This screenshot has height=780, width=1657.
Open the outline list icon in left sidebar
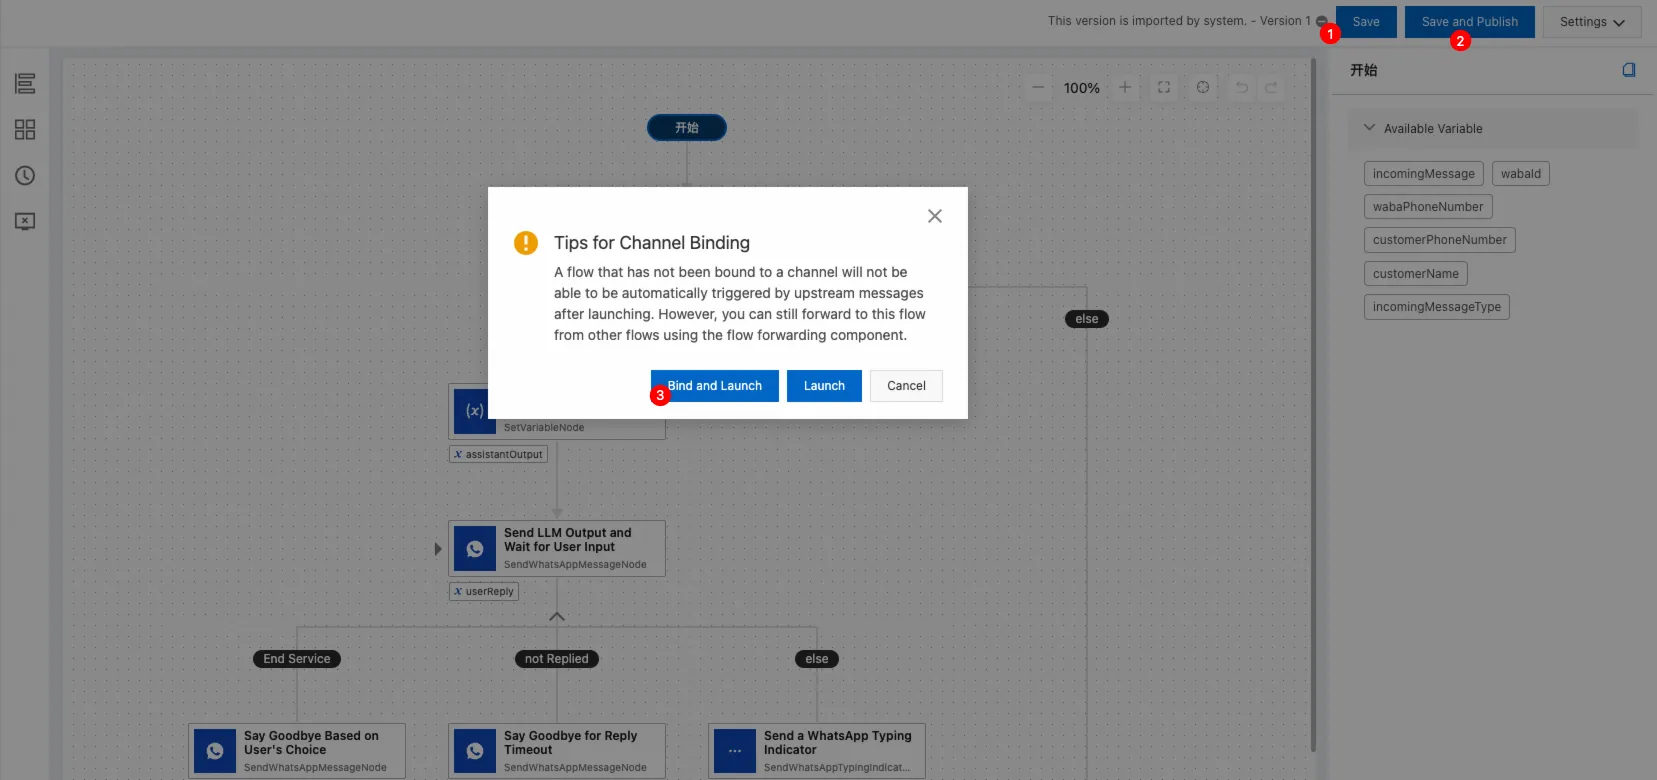tap(25, 84)
